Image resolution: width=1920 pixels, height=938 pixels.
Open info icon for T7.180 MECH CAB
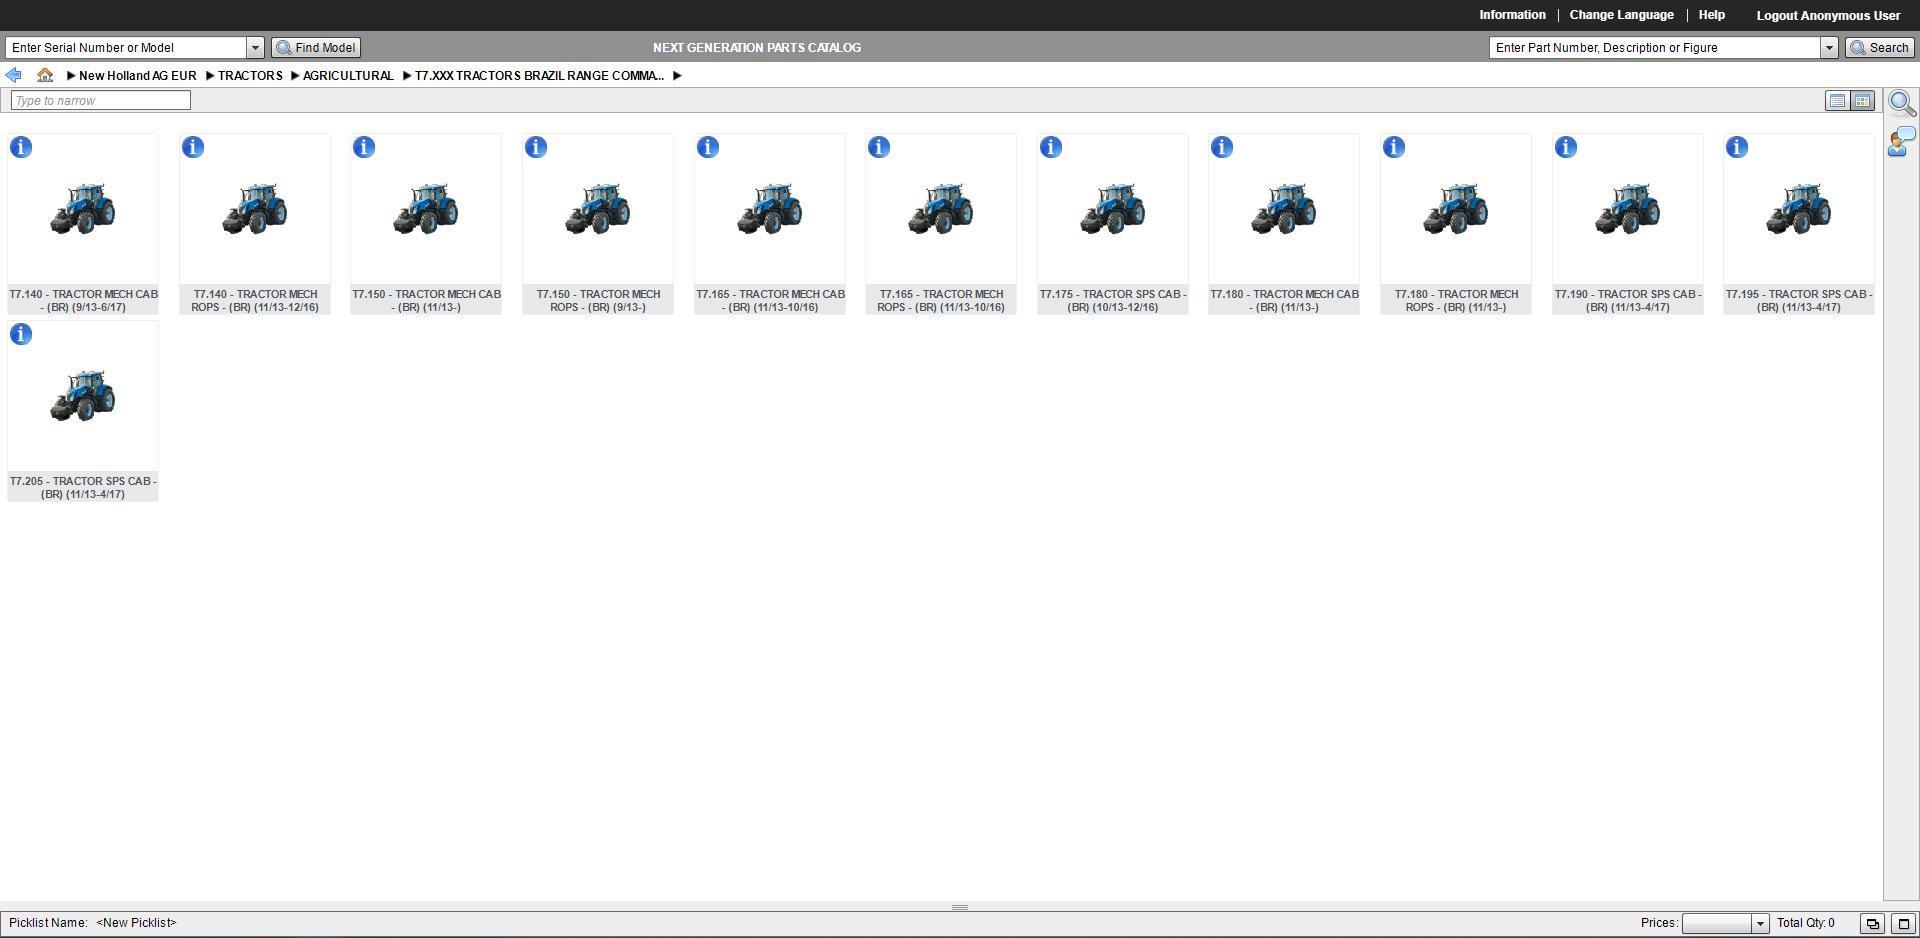point(1222,148)
